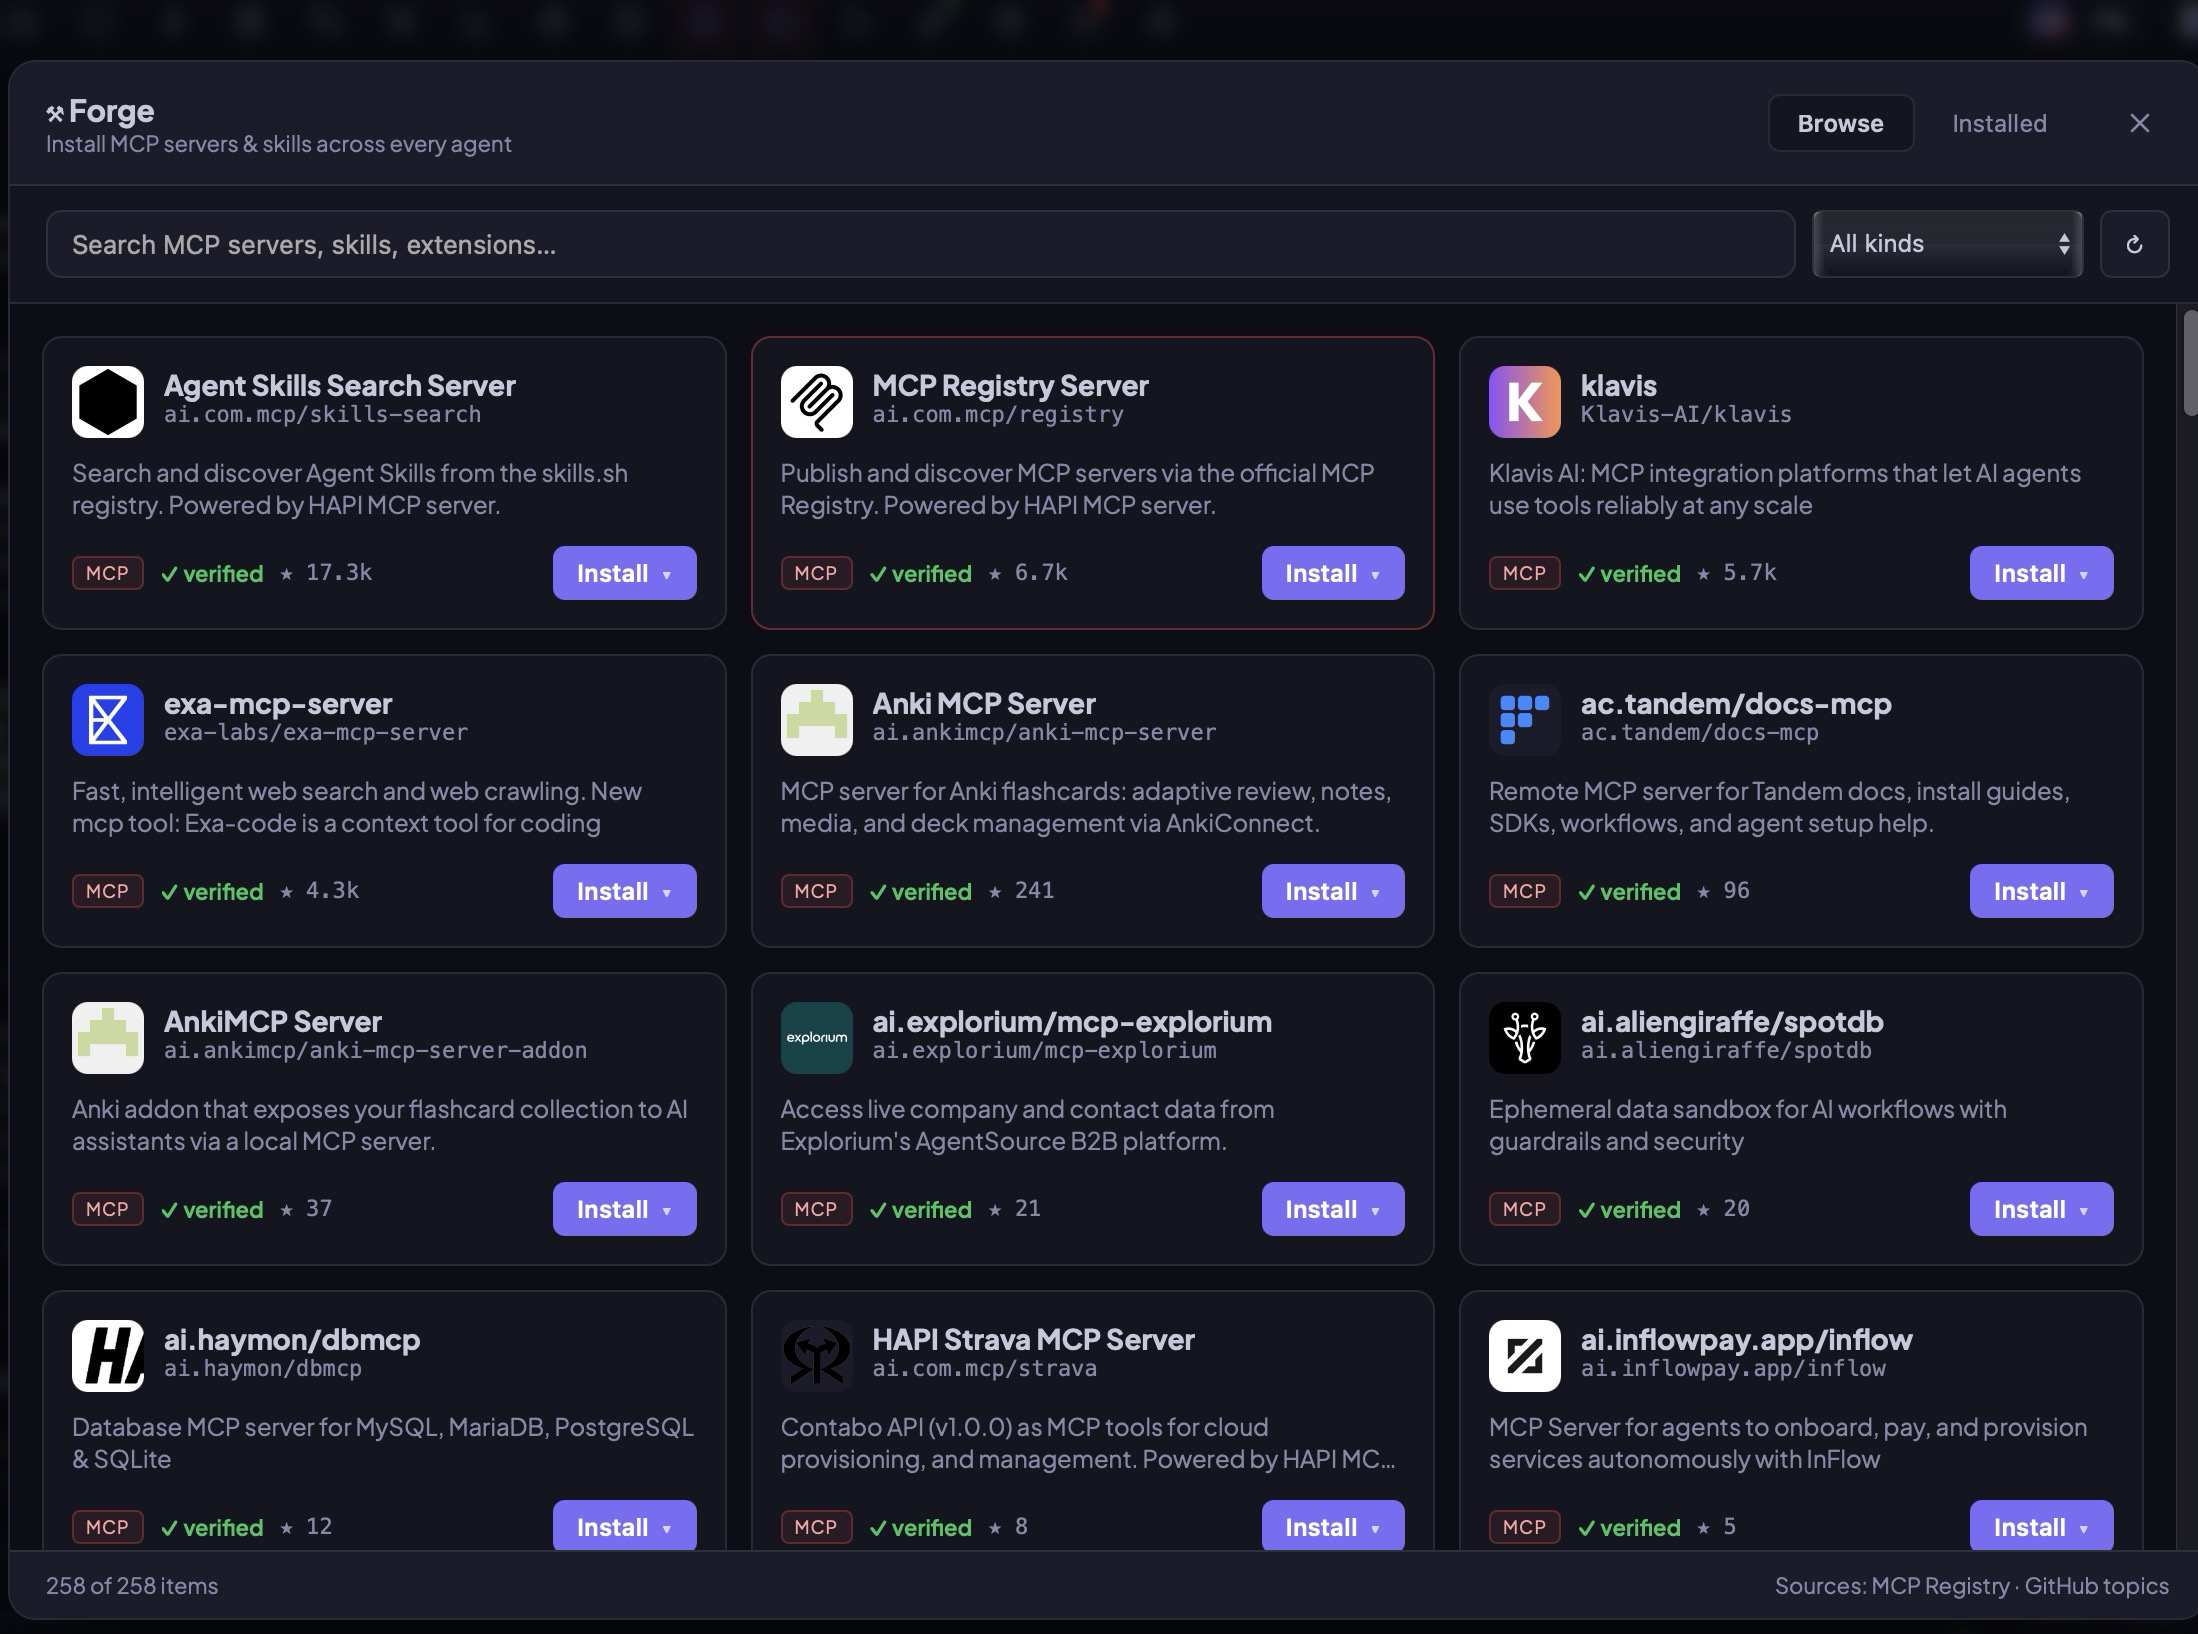Image resolution: width=2198 pixels, height=1634 pixels.
Task: Toggle the MCP badge on exa-mcp-server card
Action: [x=107, y=890]
